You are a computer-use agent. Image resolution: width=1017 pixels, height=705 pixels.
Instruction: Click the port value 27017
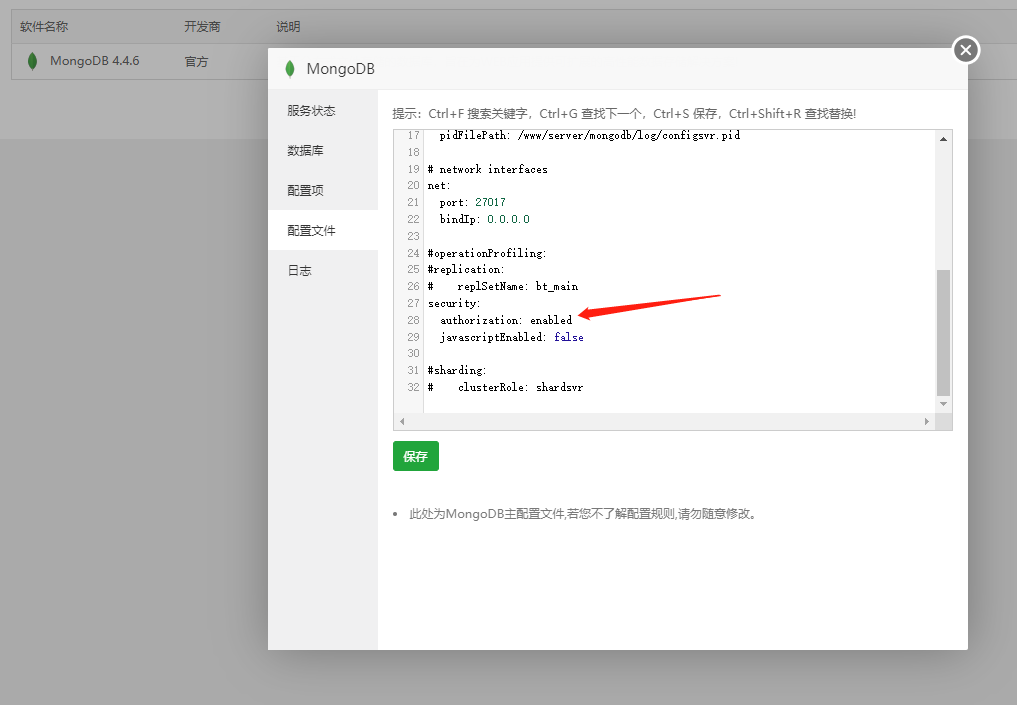click(490, 202)
